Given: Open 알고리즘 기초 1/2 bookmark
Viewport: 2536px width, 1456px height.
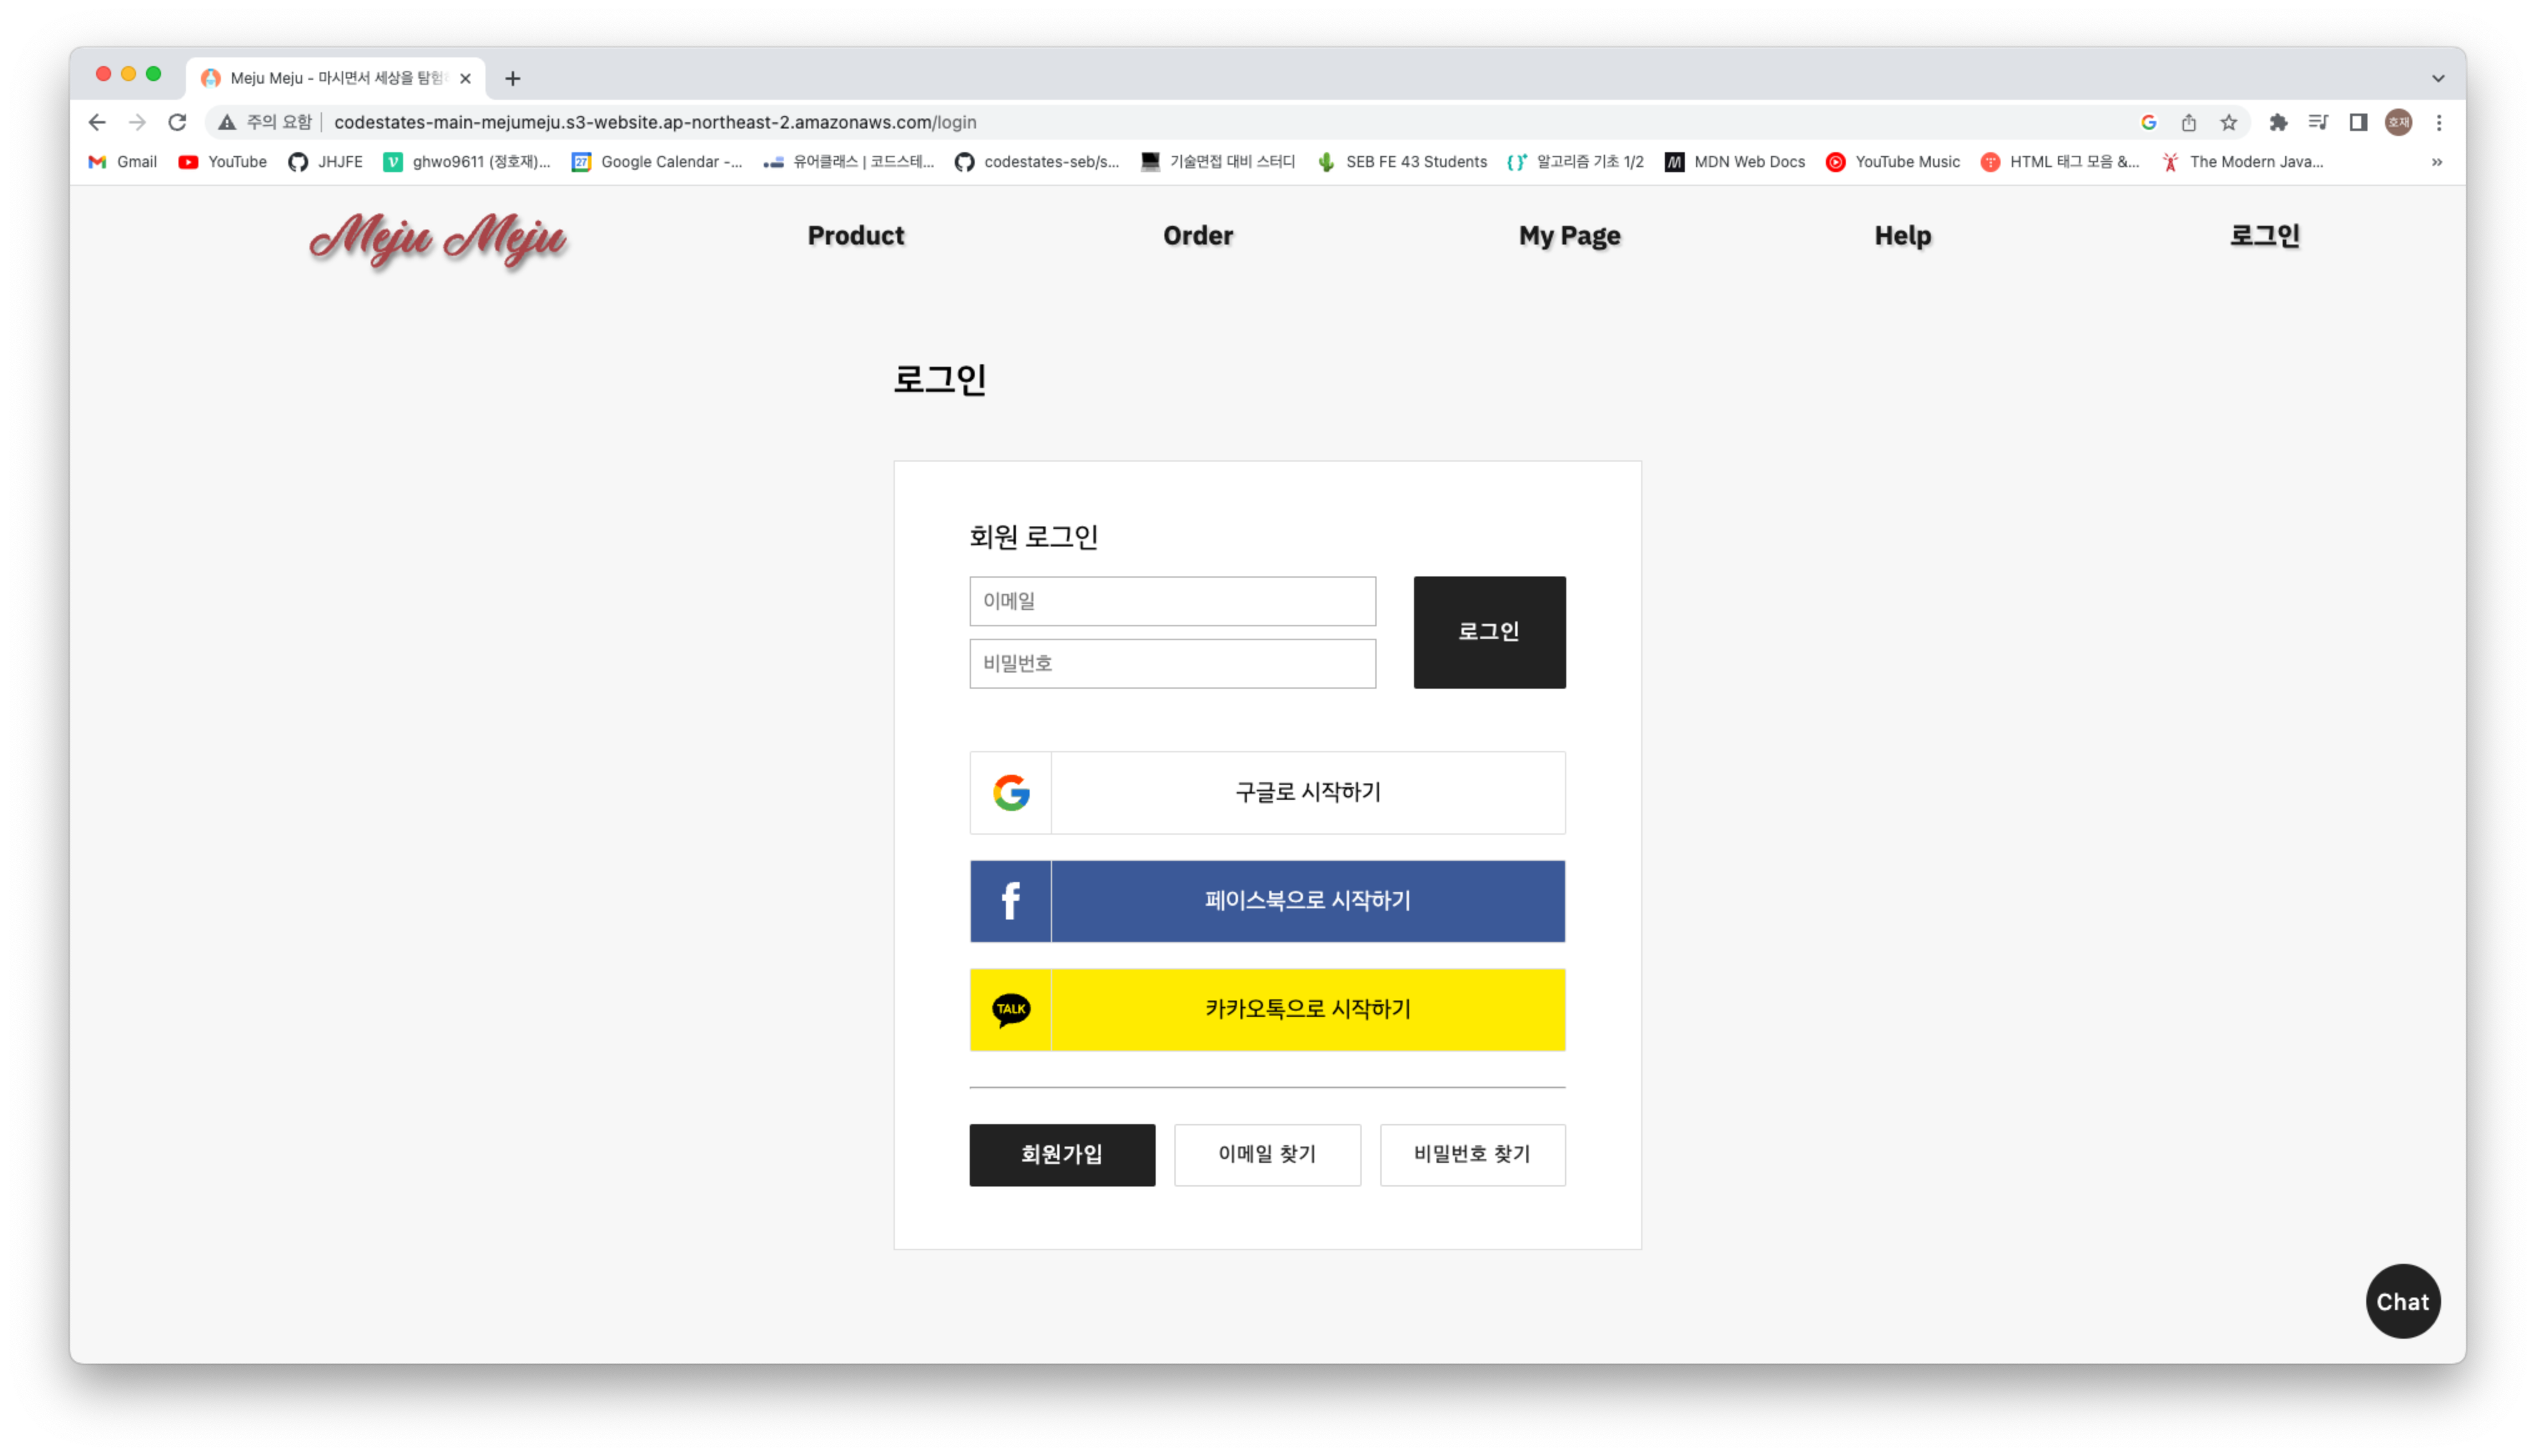Looking at the screenshot, I should pyautogui.click(x=1576, y=162).
